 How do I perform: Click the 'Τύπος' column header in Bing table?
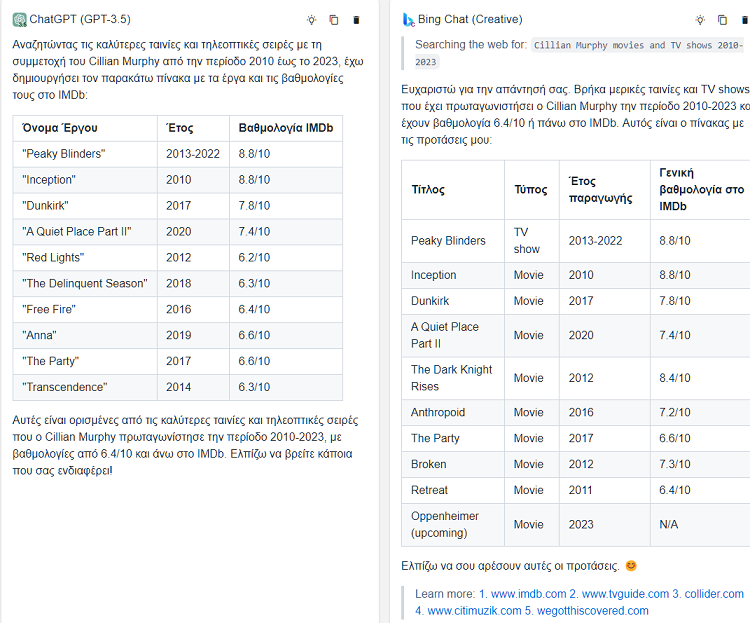coord(530,189)
